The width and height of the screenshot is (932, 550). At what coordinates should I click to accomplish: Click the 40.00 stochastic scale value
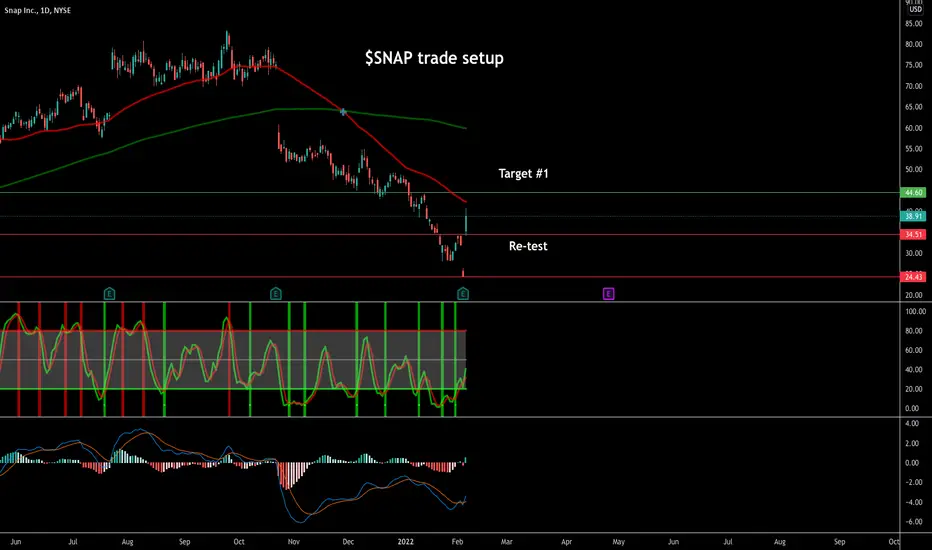[914, 370]
